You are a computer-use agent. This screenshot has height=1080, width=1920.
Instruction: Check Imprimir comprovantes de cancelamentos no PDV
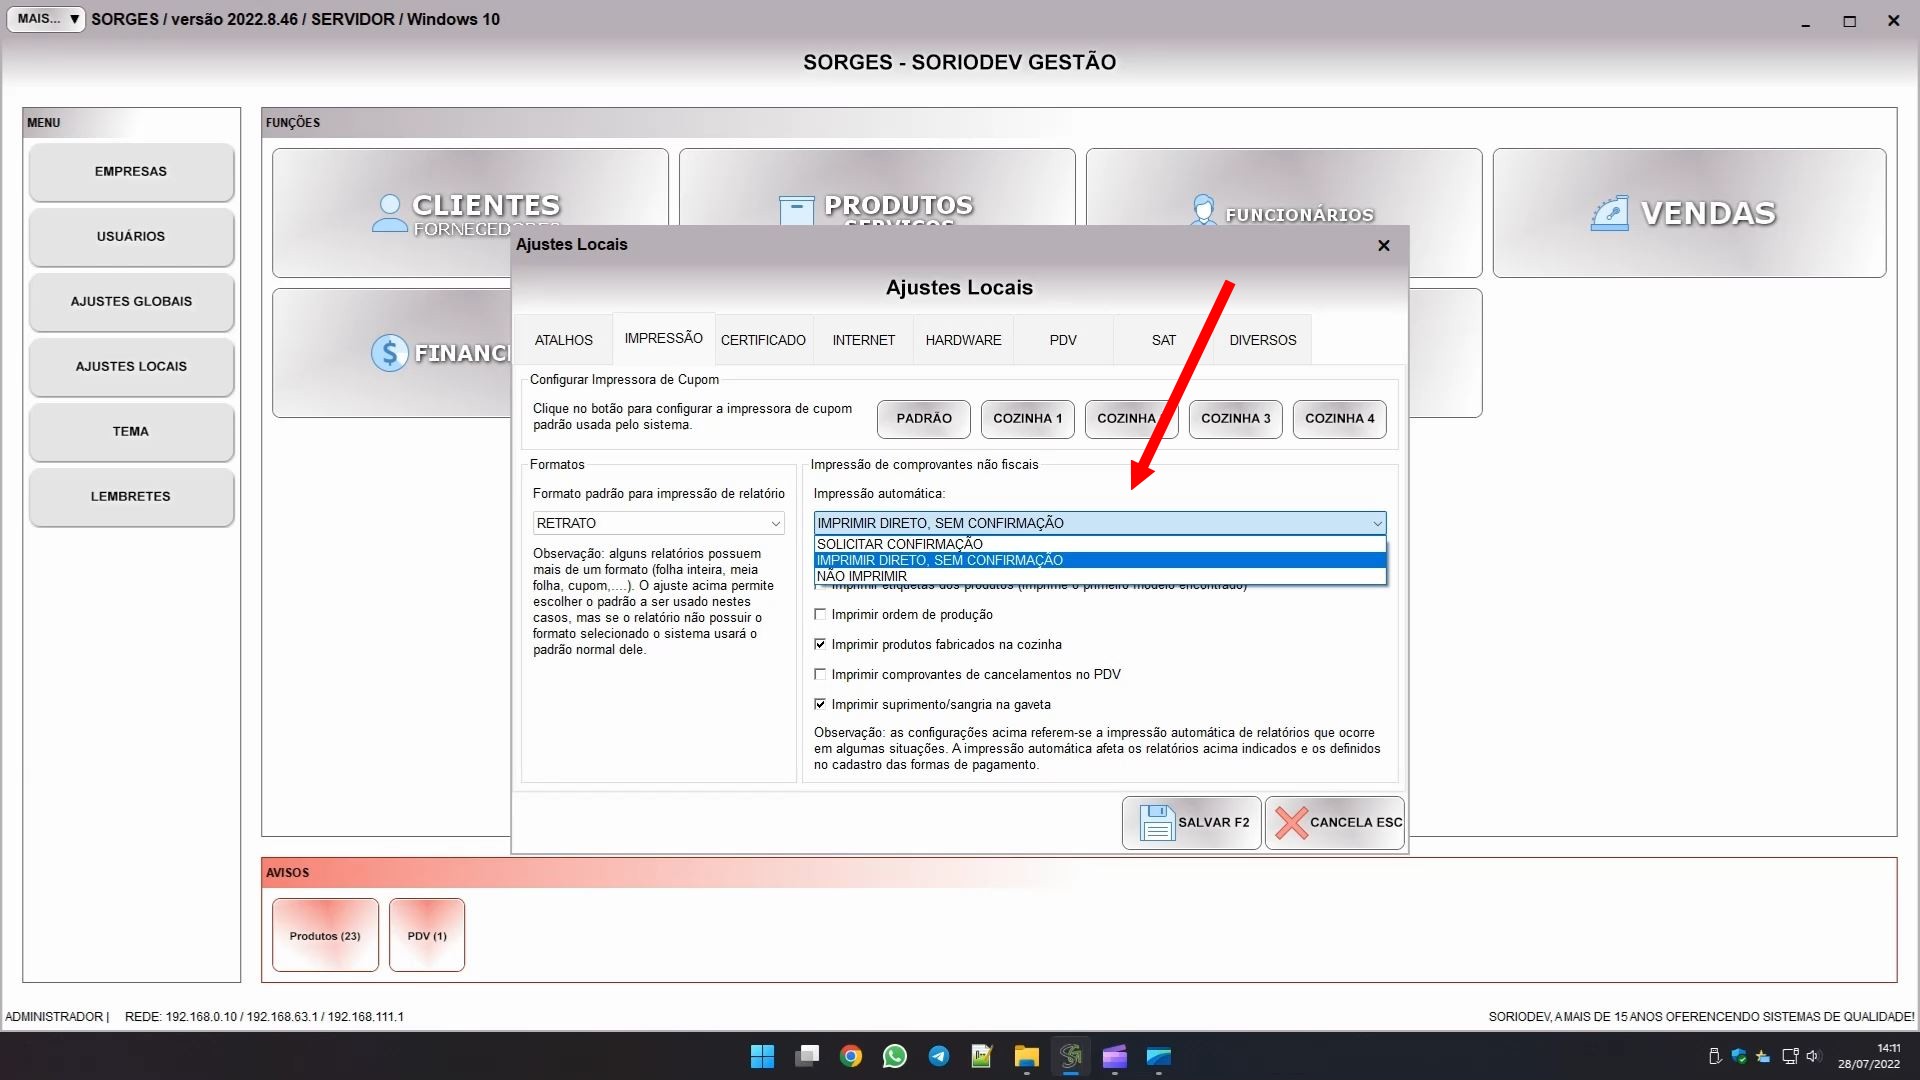point(820,675)
